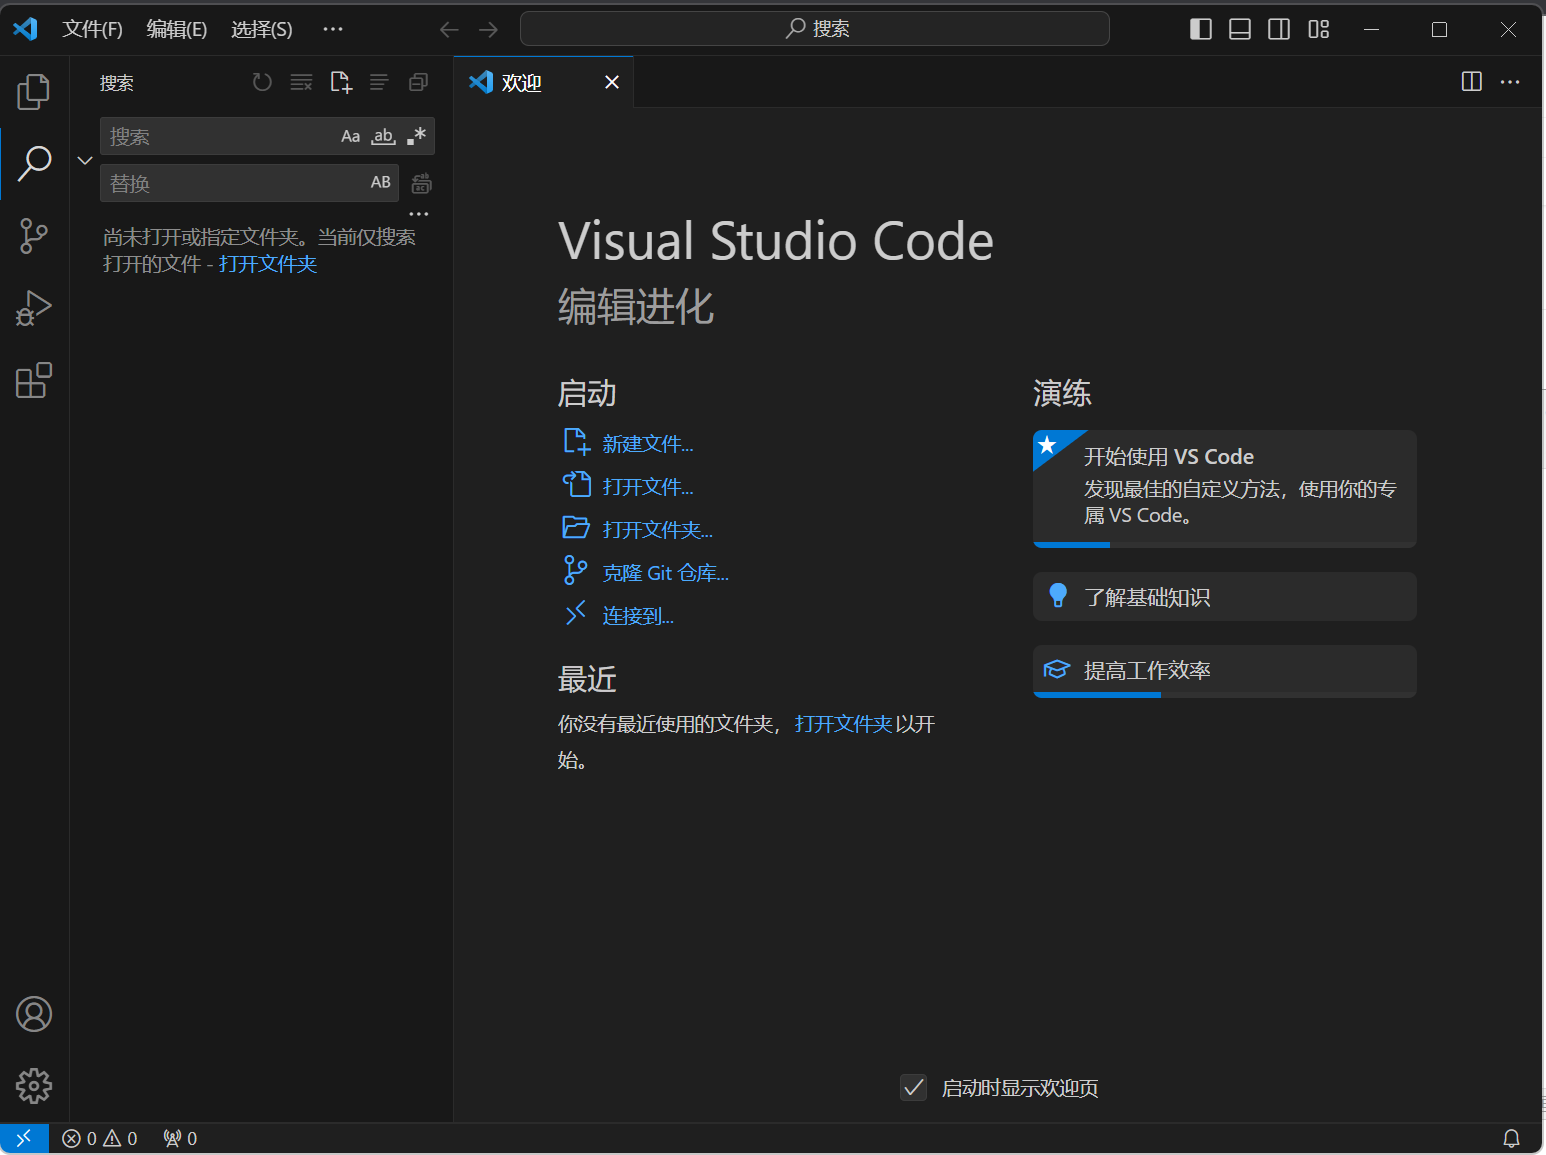Open Customize Layout icon in title bar

coord(1319,29)
